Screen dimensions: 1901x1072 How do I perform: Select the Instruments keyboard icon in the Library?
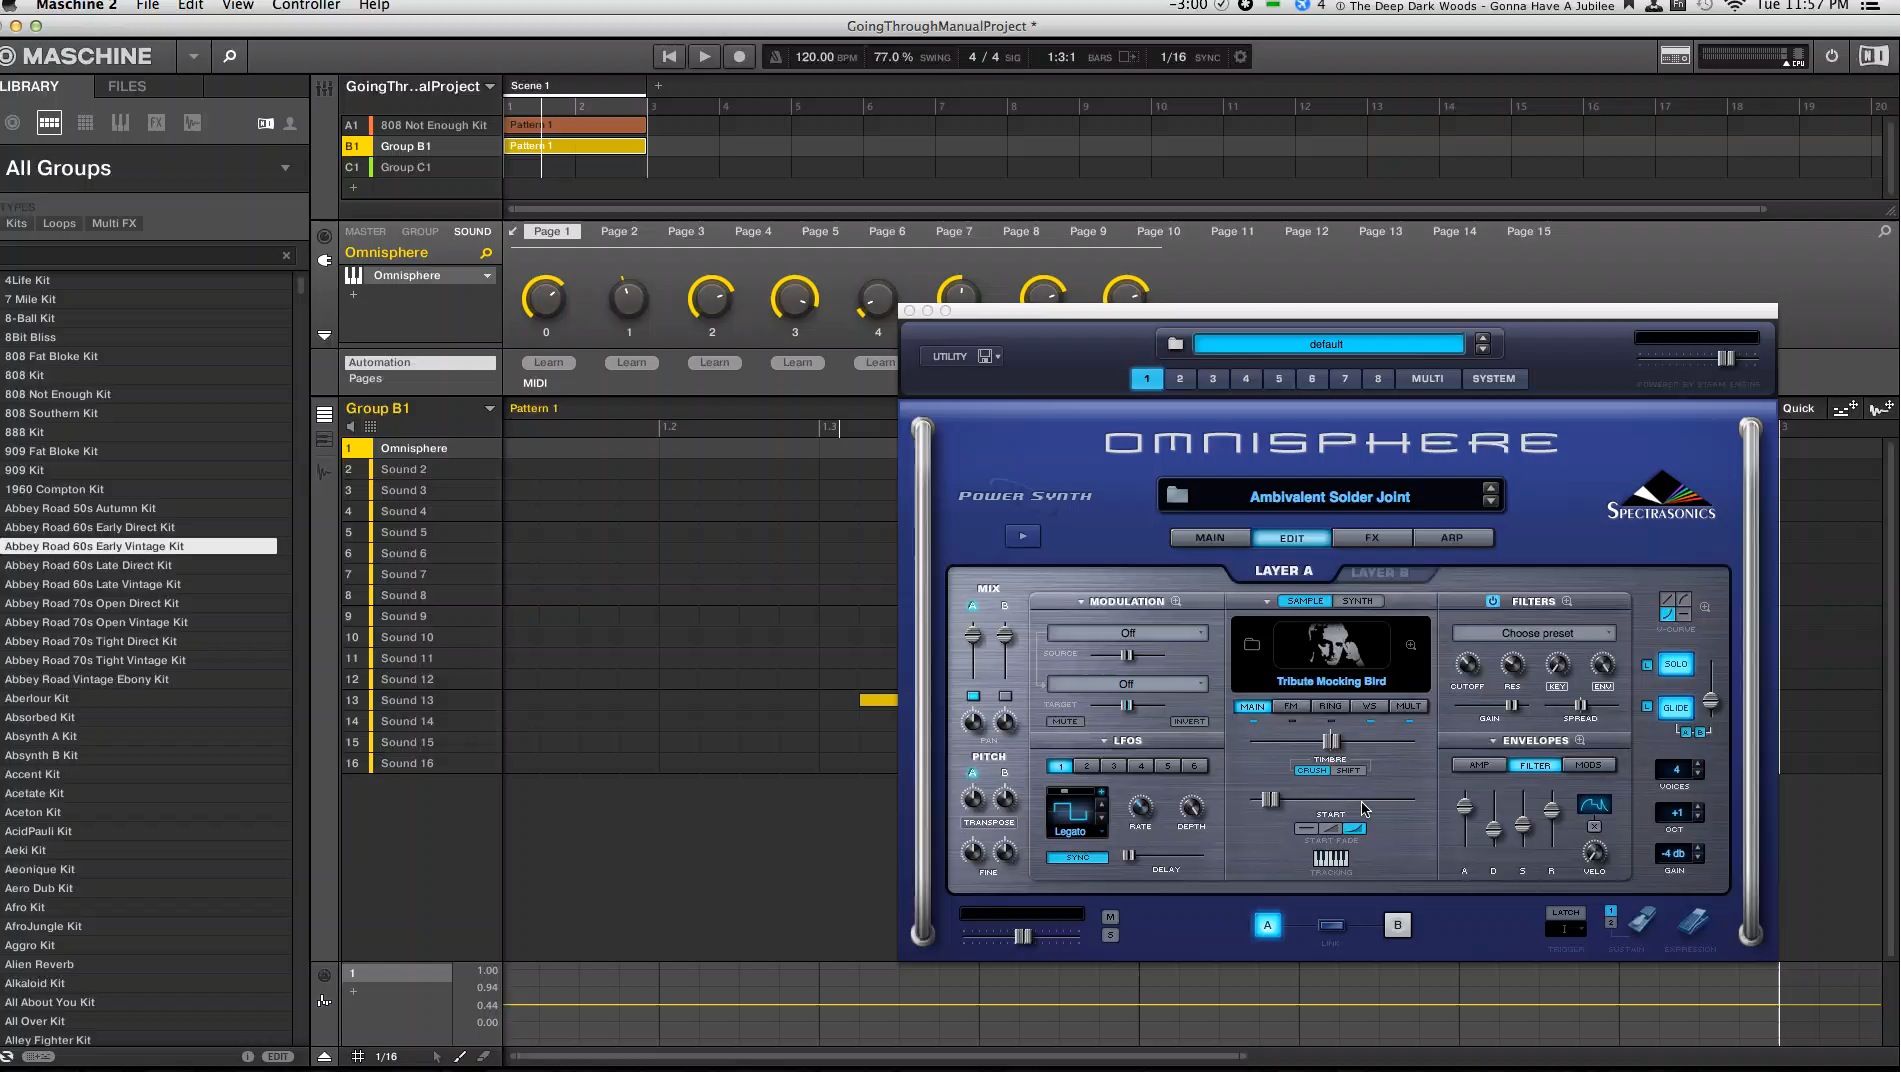[x=120, y=122]
